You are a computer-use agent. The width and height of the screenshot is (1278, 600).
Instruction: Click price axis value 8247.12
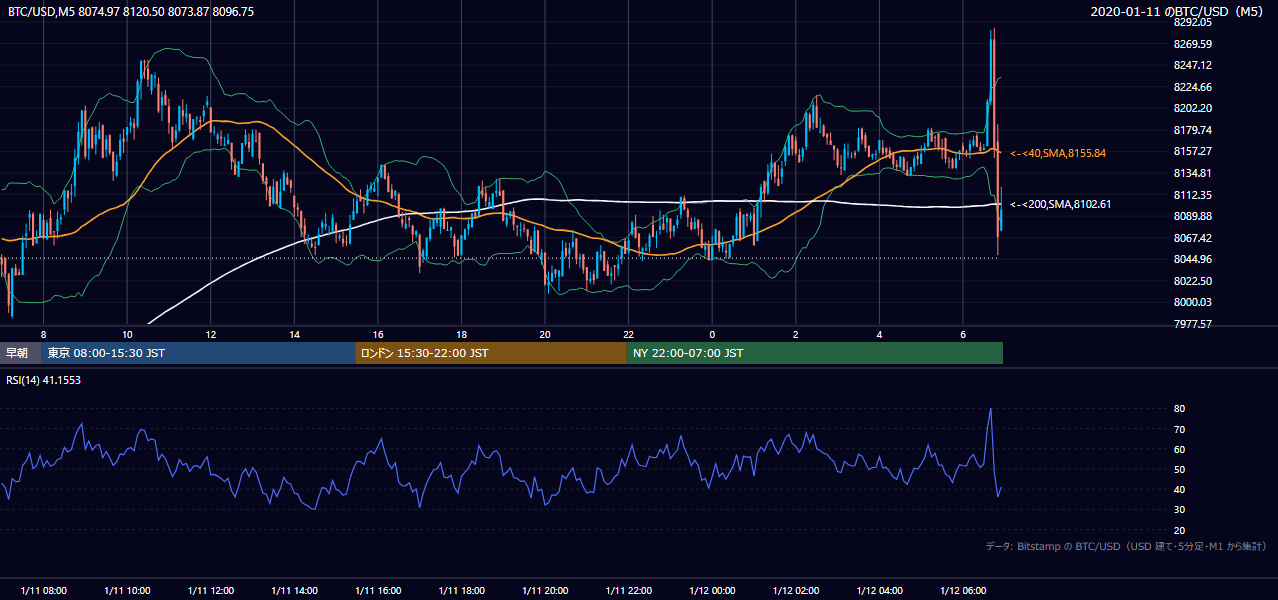[1193, 65]
